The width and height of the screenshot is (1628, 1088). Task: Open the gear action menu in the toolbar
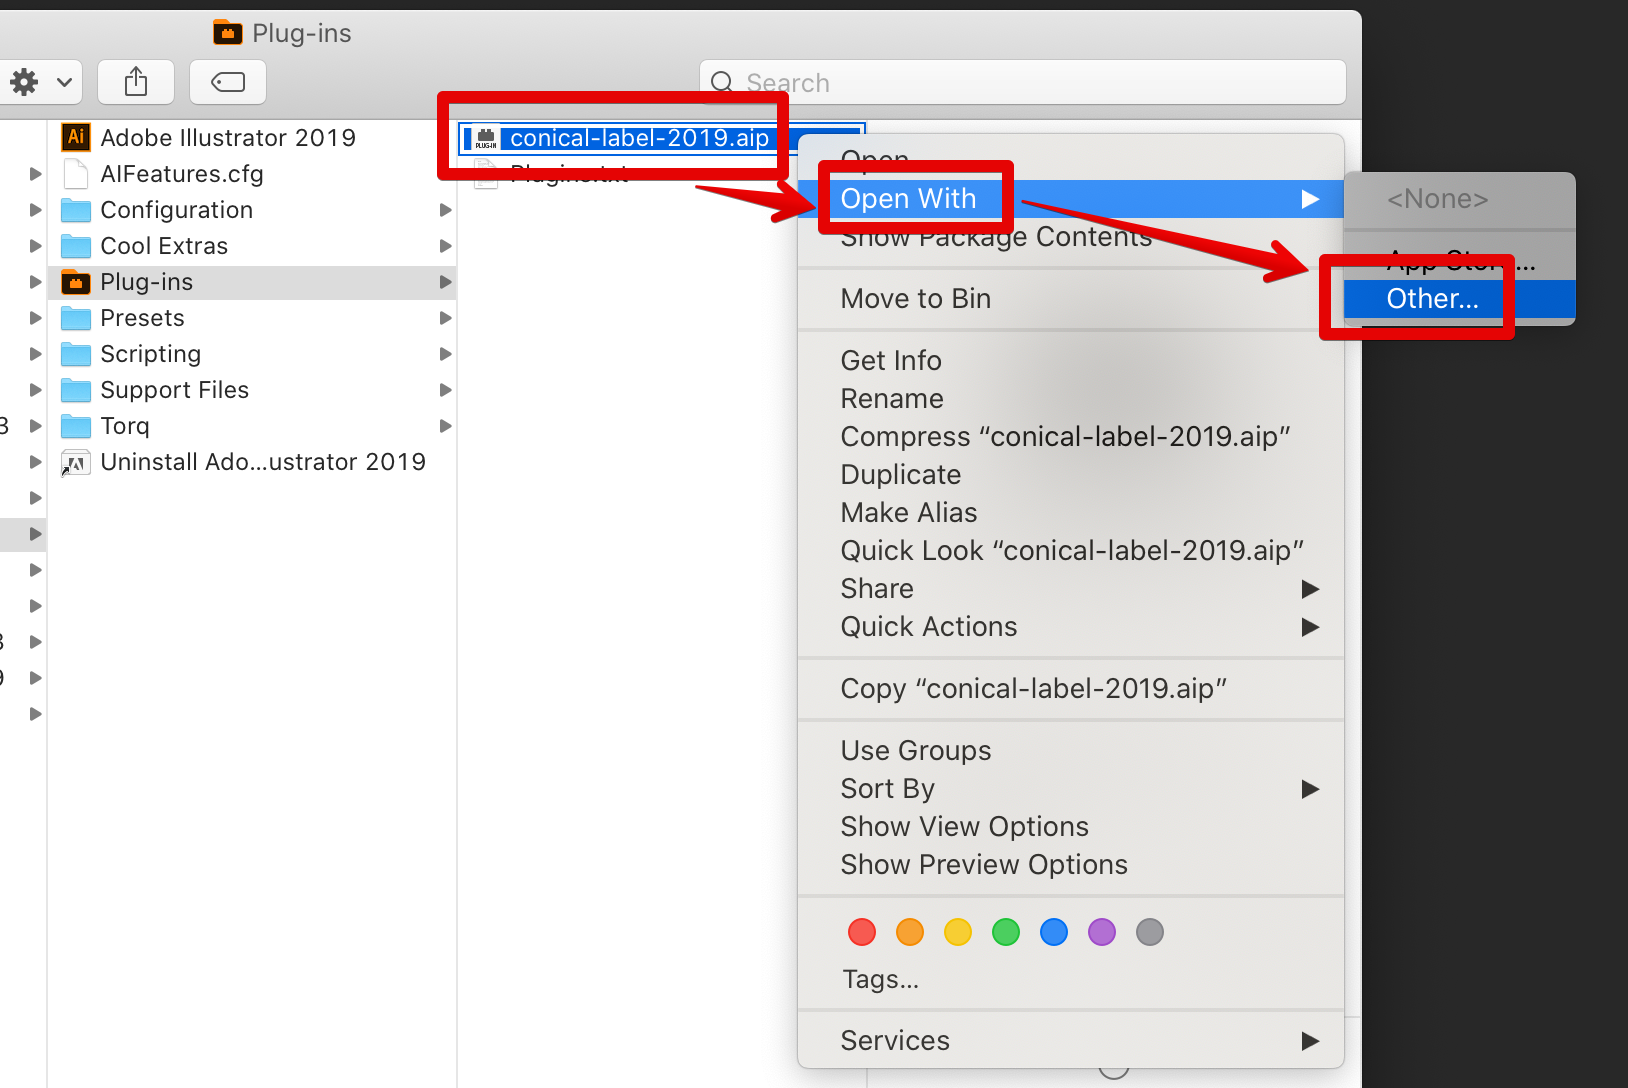(40, 82)
